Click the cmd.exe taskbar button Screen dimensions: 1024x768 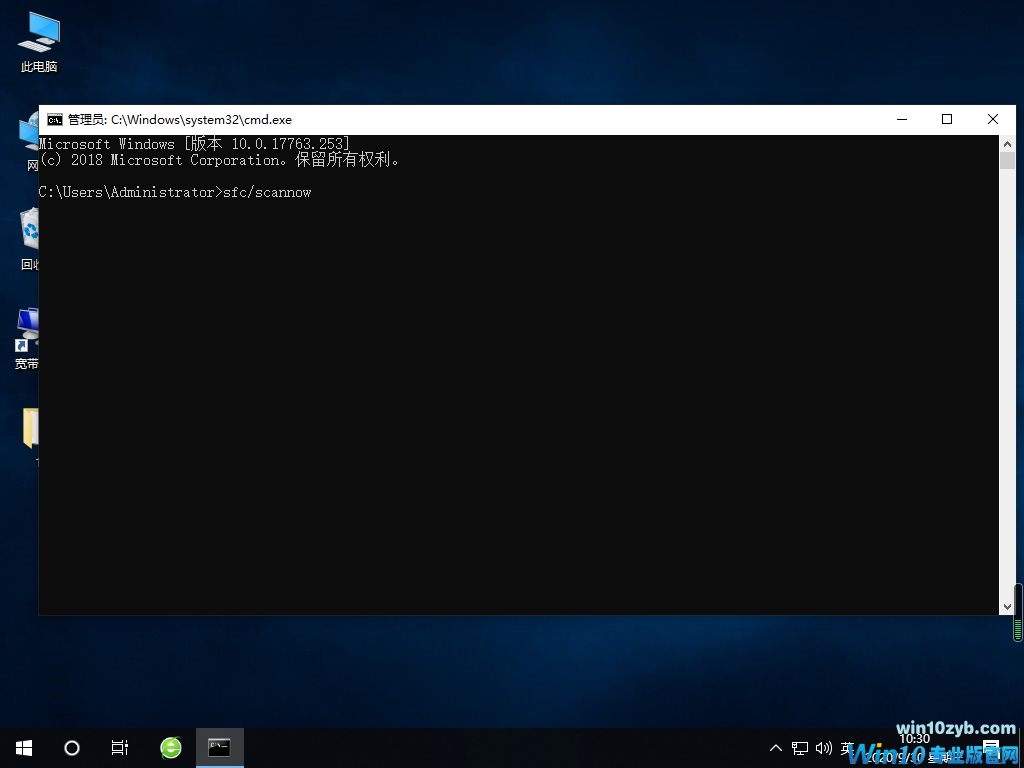[219, 747]
